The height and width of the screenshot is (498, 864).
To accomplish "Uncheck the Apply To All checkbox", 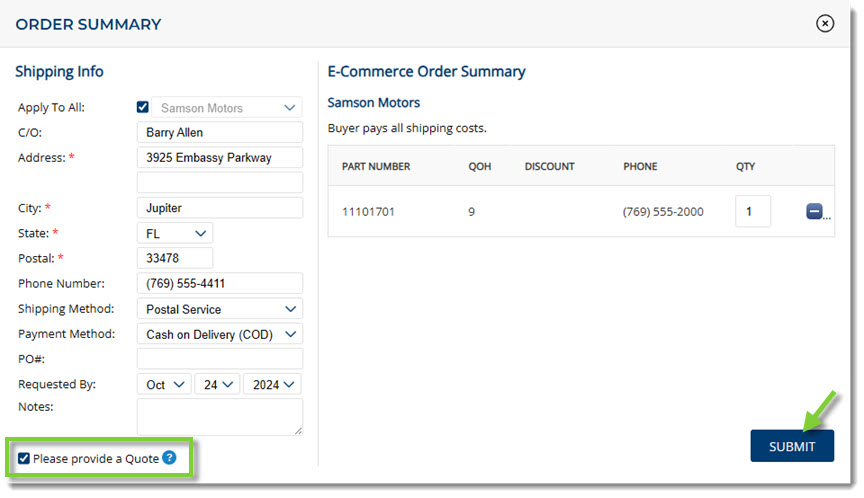I will [143, 107].
